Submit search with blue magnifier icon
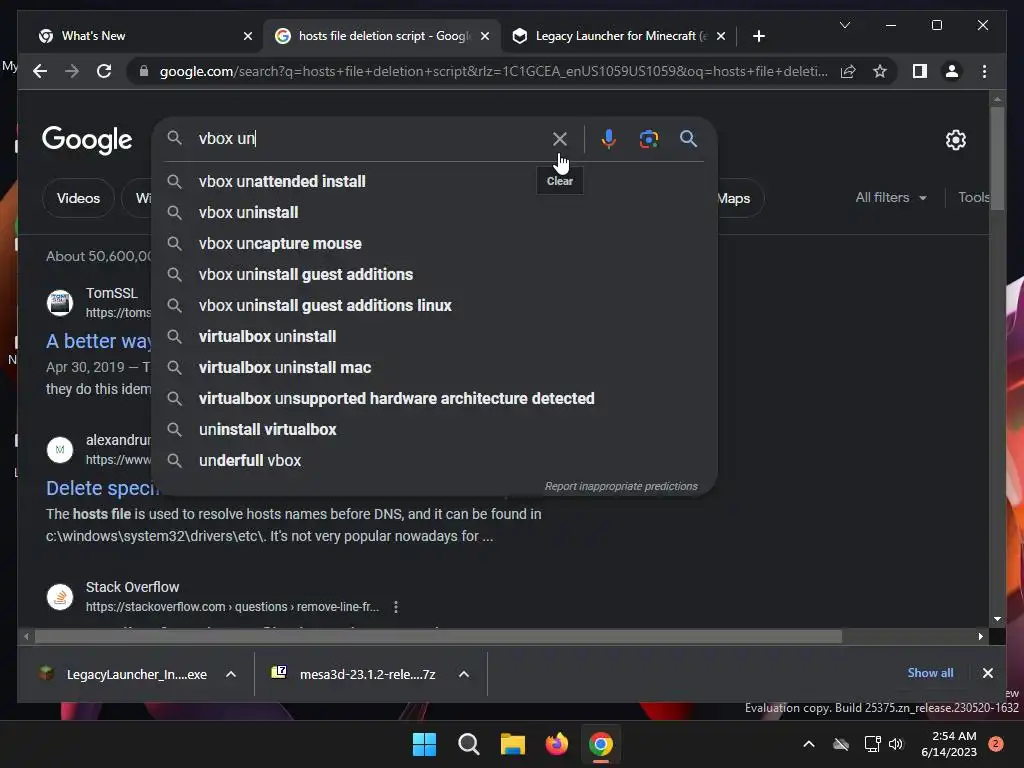The height and width of the screenshot is (768, 1024). tap(688, 138)
